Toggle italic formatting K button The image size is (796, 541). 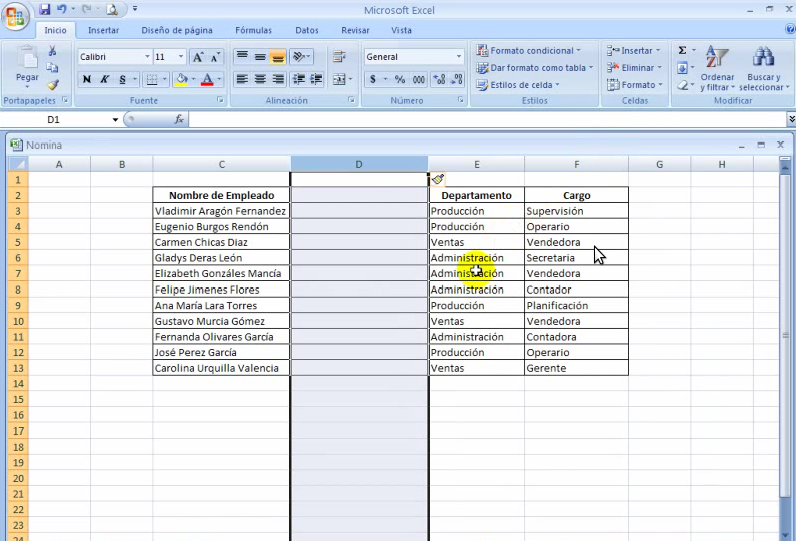[x=105, y=79]
